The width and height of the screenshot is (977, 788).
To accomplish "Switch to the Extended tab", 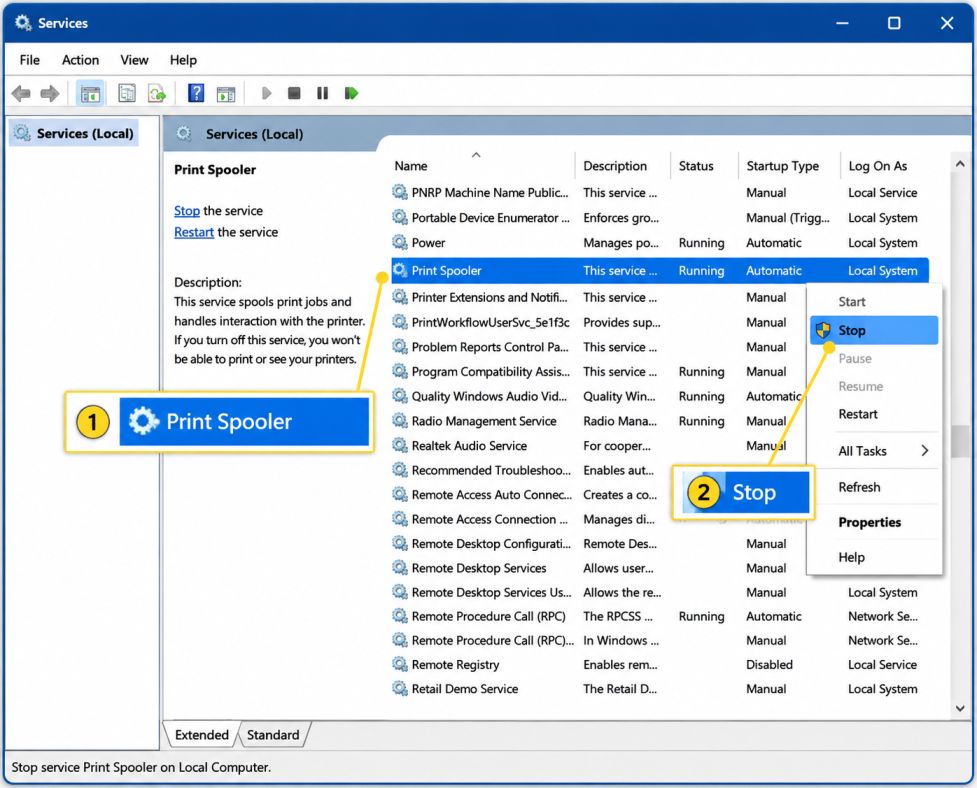I will point(201,734).
